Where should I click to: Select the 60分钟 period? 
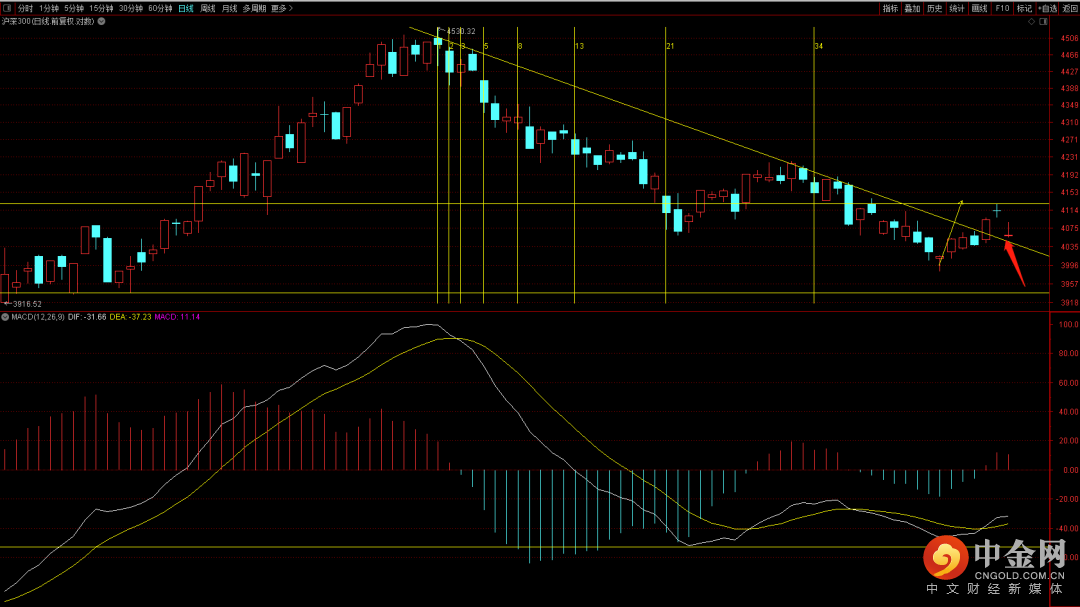160,8
